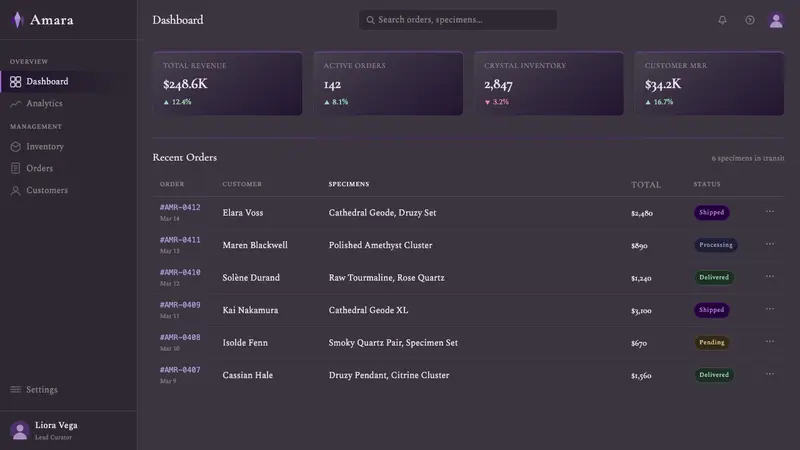Open more options for order #AMR-0409
The height and width of the screenshot is (450, 800).
click(x=769, y=309)
